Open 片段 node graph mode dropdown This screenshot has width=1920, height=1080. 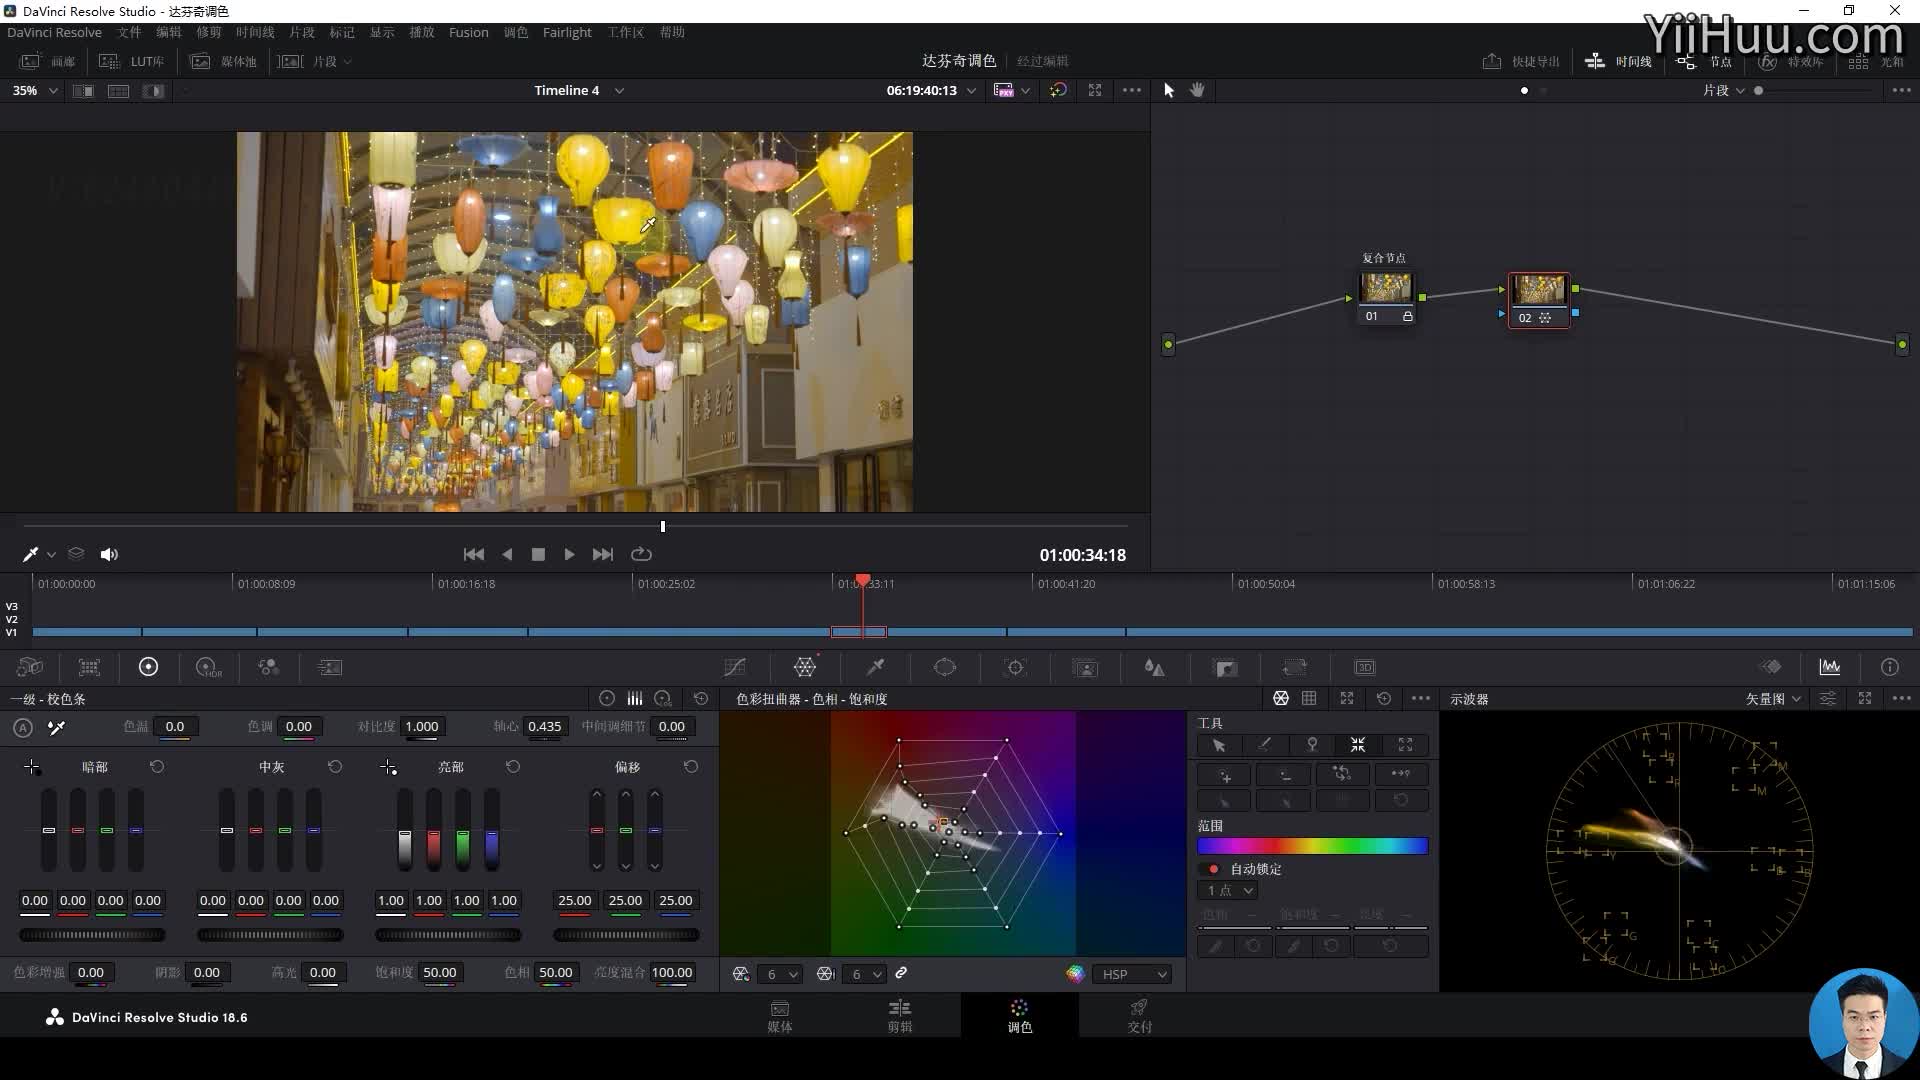tap(1724, 90)
